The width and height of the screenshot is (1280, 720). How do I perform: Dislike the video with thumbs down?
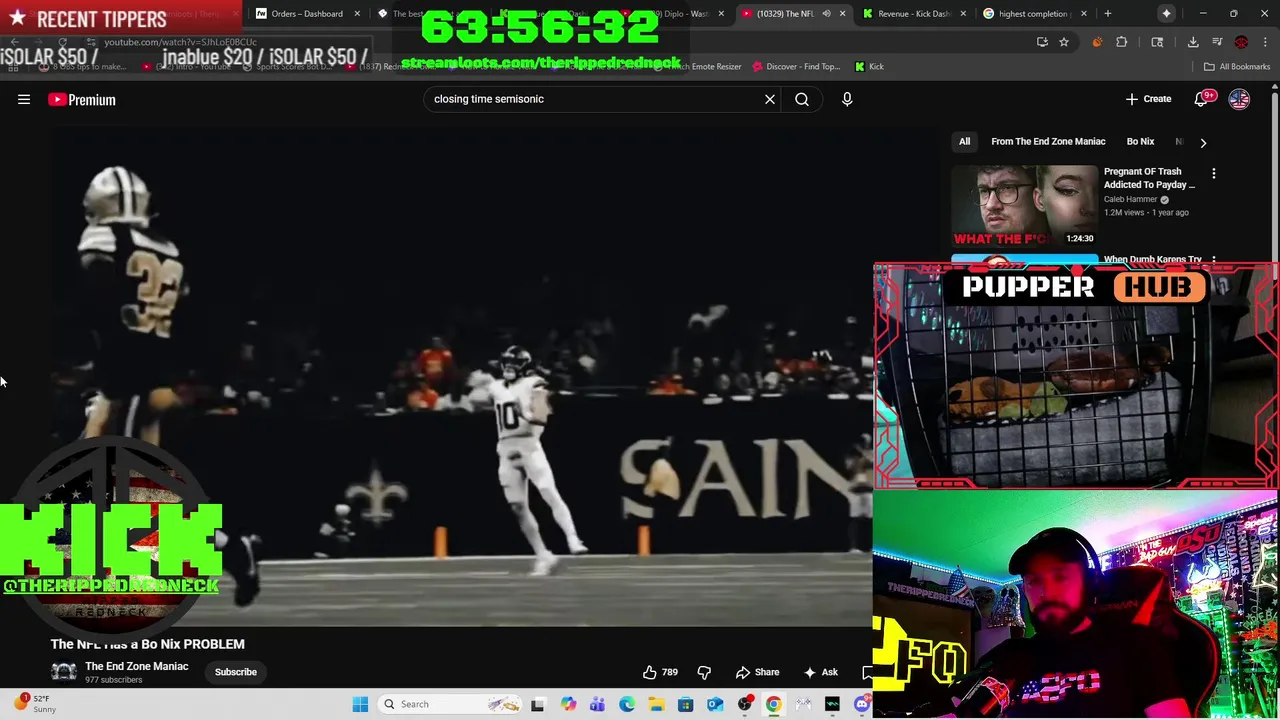pos(704,672)
